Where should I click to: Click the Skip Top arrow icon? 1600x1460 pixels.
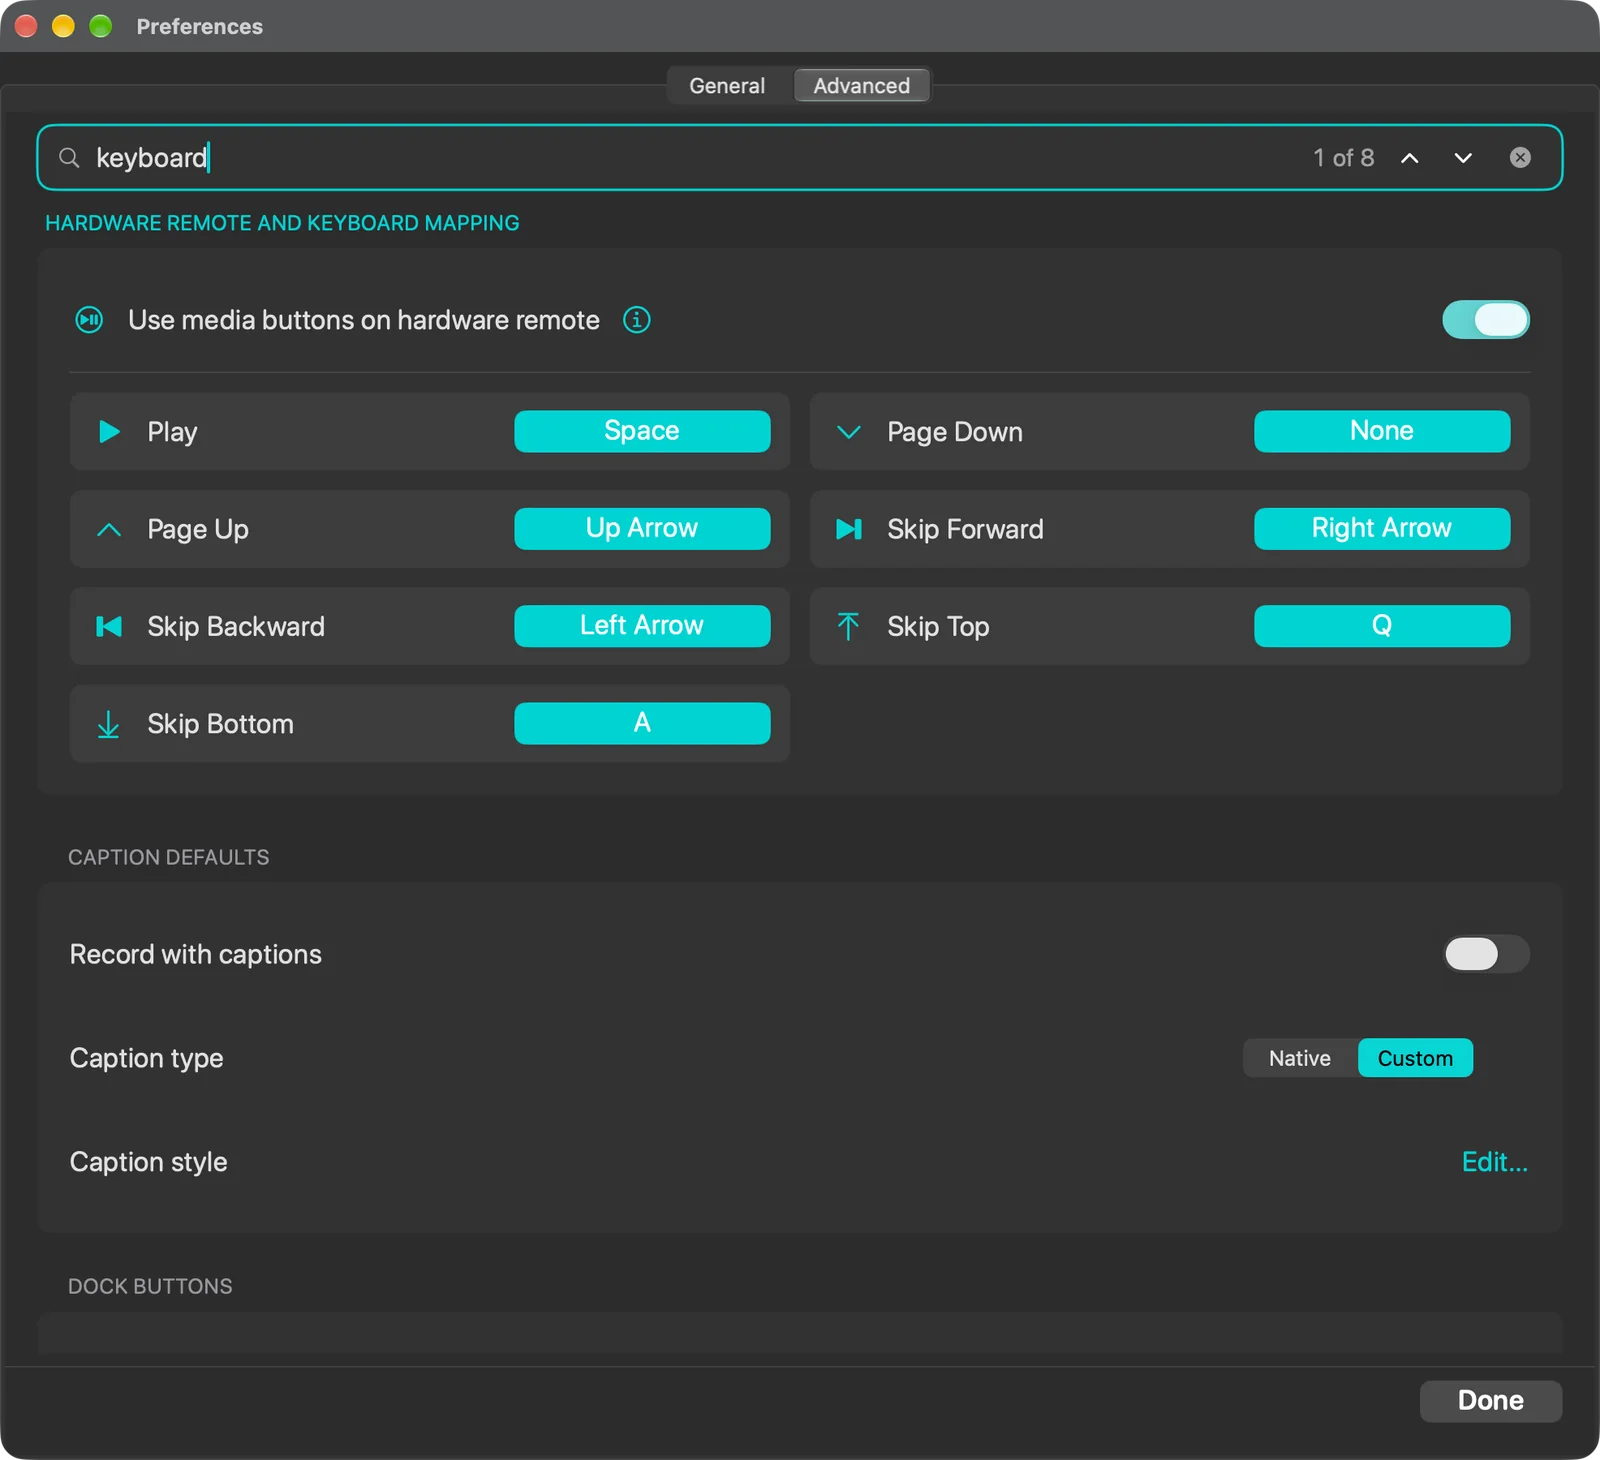[x=848, y=626]
